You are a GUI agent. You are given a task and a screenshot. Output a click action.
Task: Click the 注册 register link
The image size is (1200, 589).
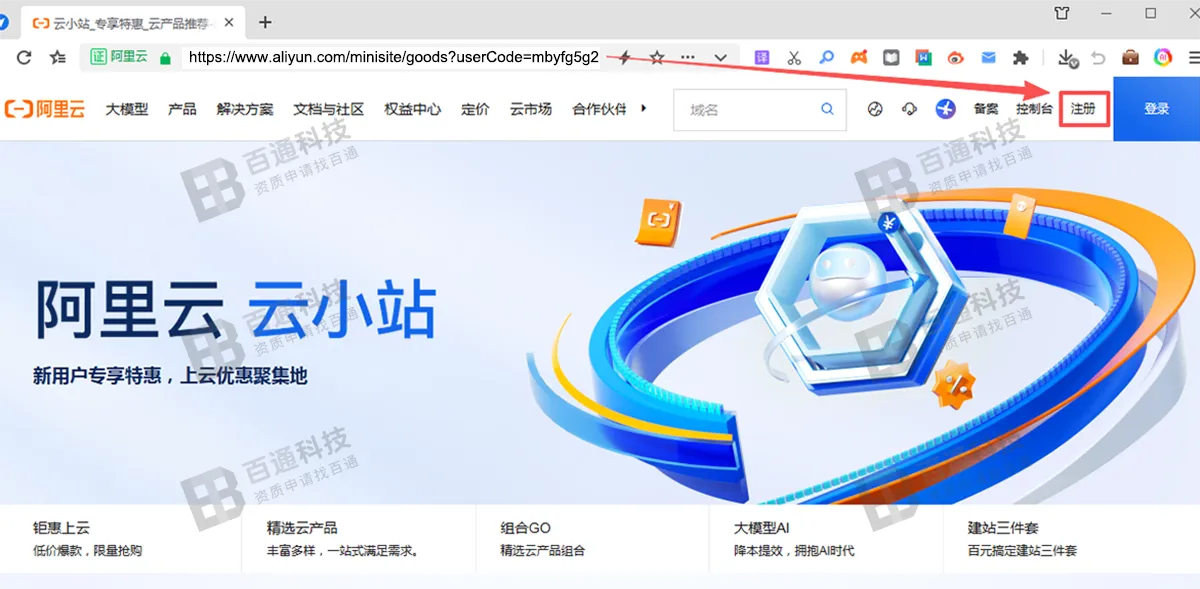tap(1083, 108)
